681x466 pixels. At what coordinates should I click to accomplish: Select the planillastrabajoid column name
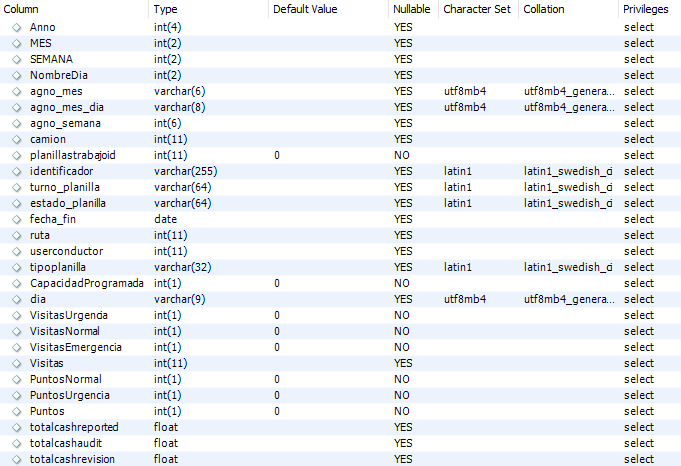pos(73,155)
